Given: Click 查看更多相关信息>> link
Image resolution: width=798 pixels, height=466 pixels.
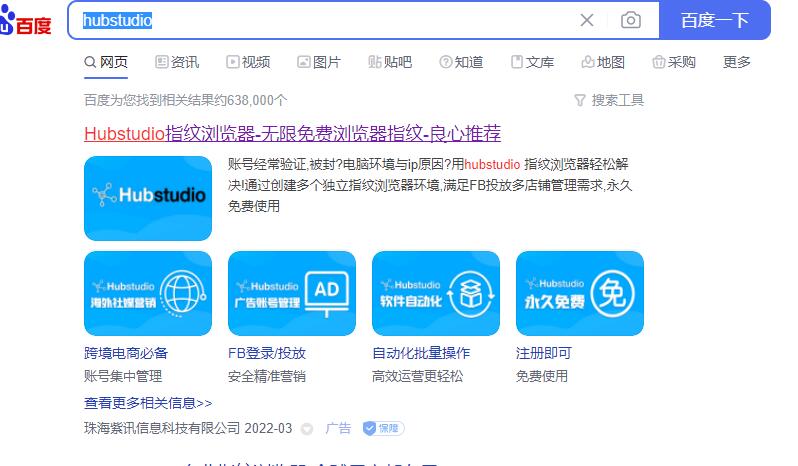Looking at the screenshot, I should 148,403.
